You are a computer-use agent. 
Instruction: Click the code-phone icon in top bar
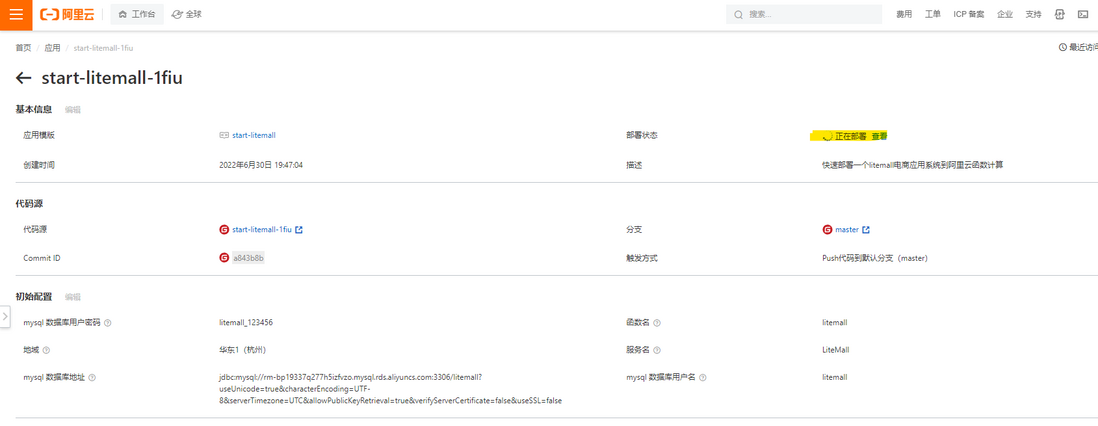(1059, 15)
